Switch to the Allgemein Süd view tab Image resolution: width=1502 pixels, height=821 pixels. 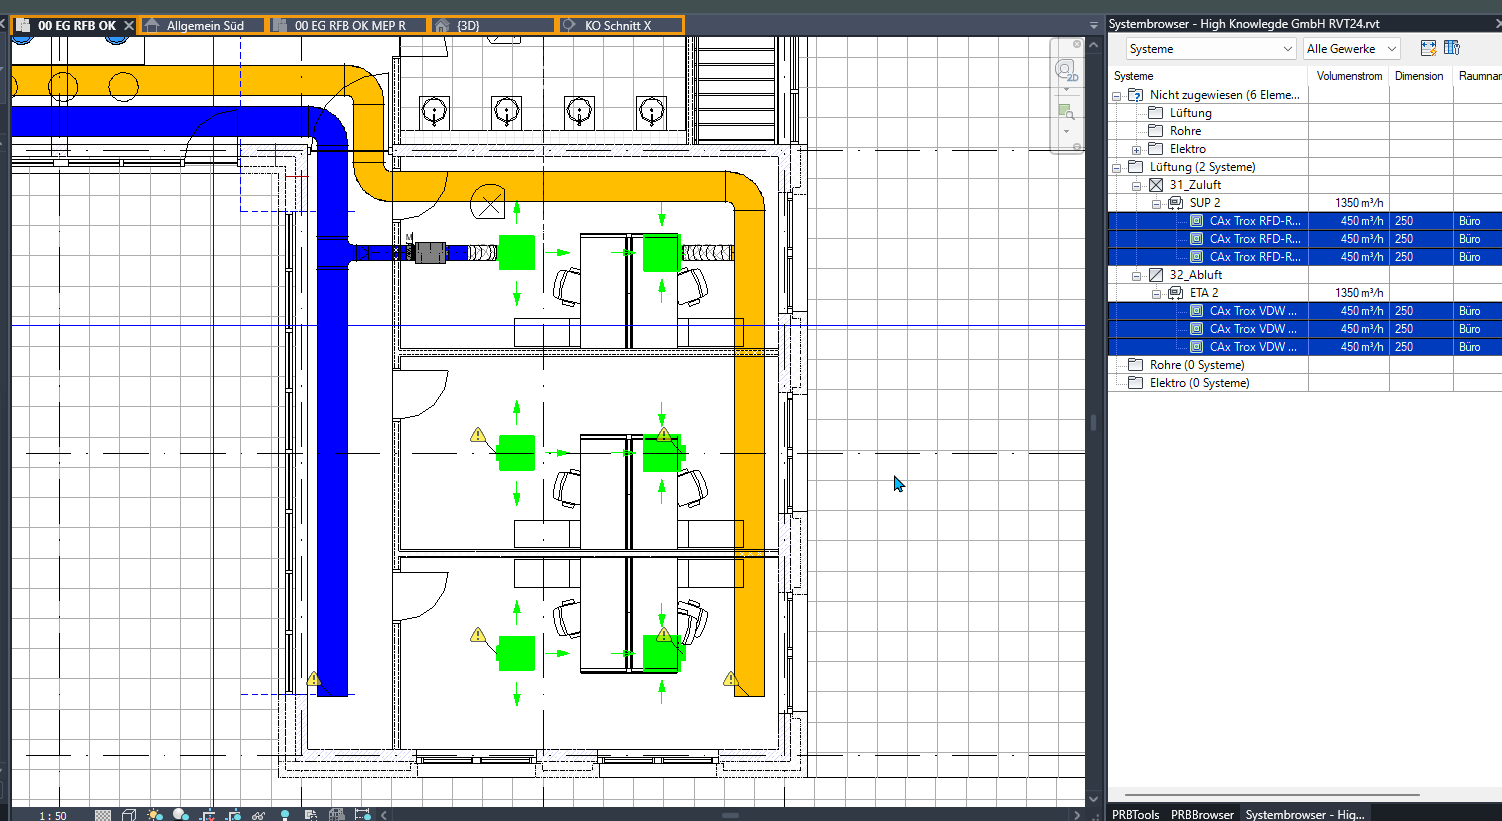tap(205, 26)
